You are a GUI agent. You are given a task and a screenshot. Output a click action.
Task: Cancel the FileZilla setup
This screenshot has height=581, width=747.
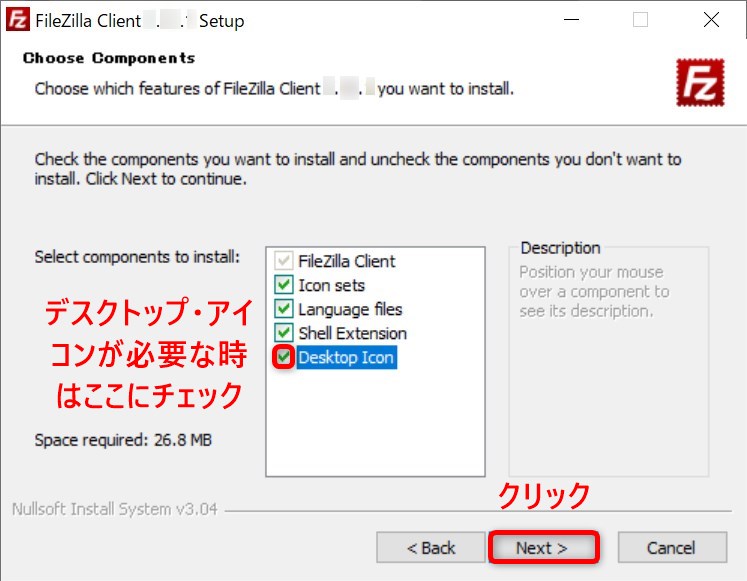point(672,548)
